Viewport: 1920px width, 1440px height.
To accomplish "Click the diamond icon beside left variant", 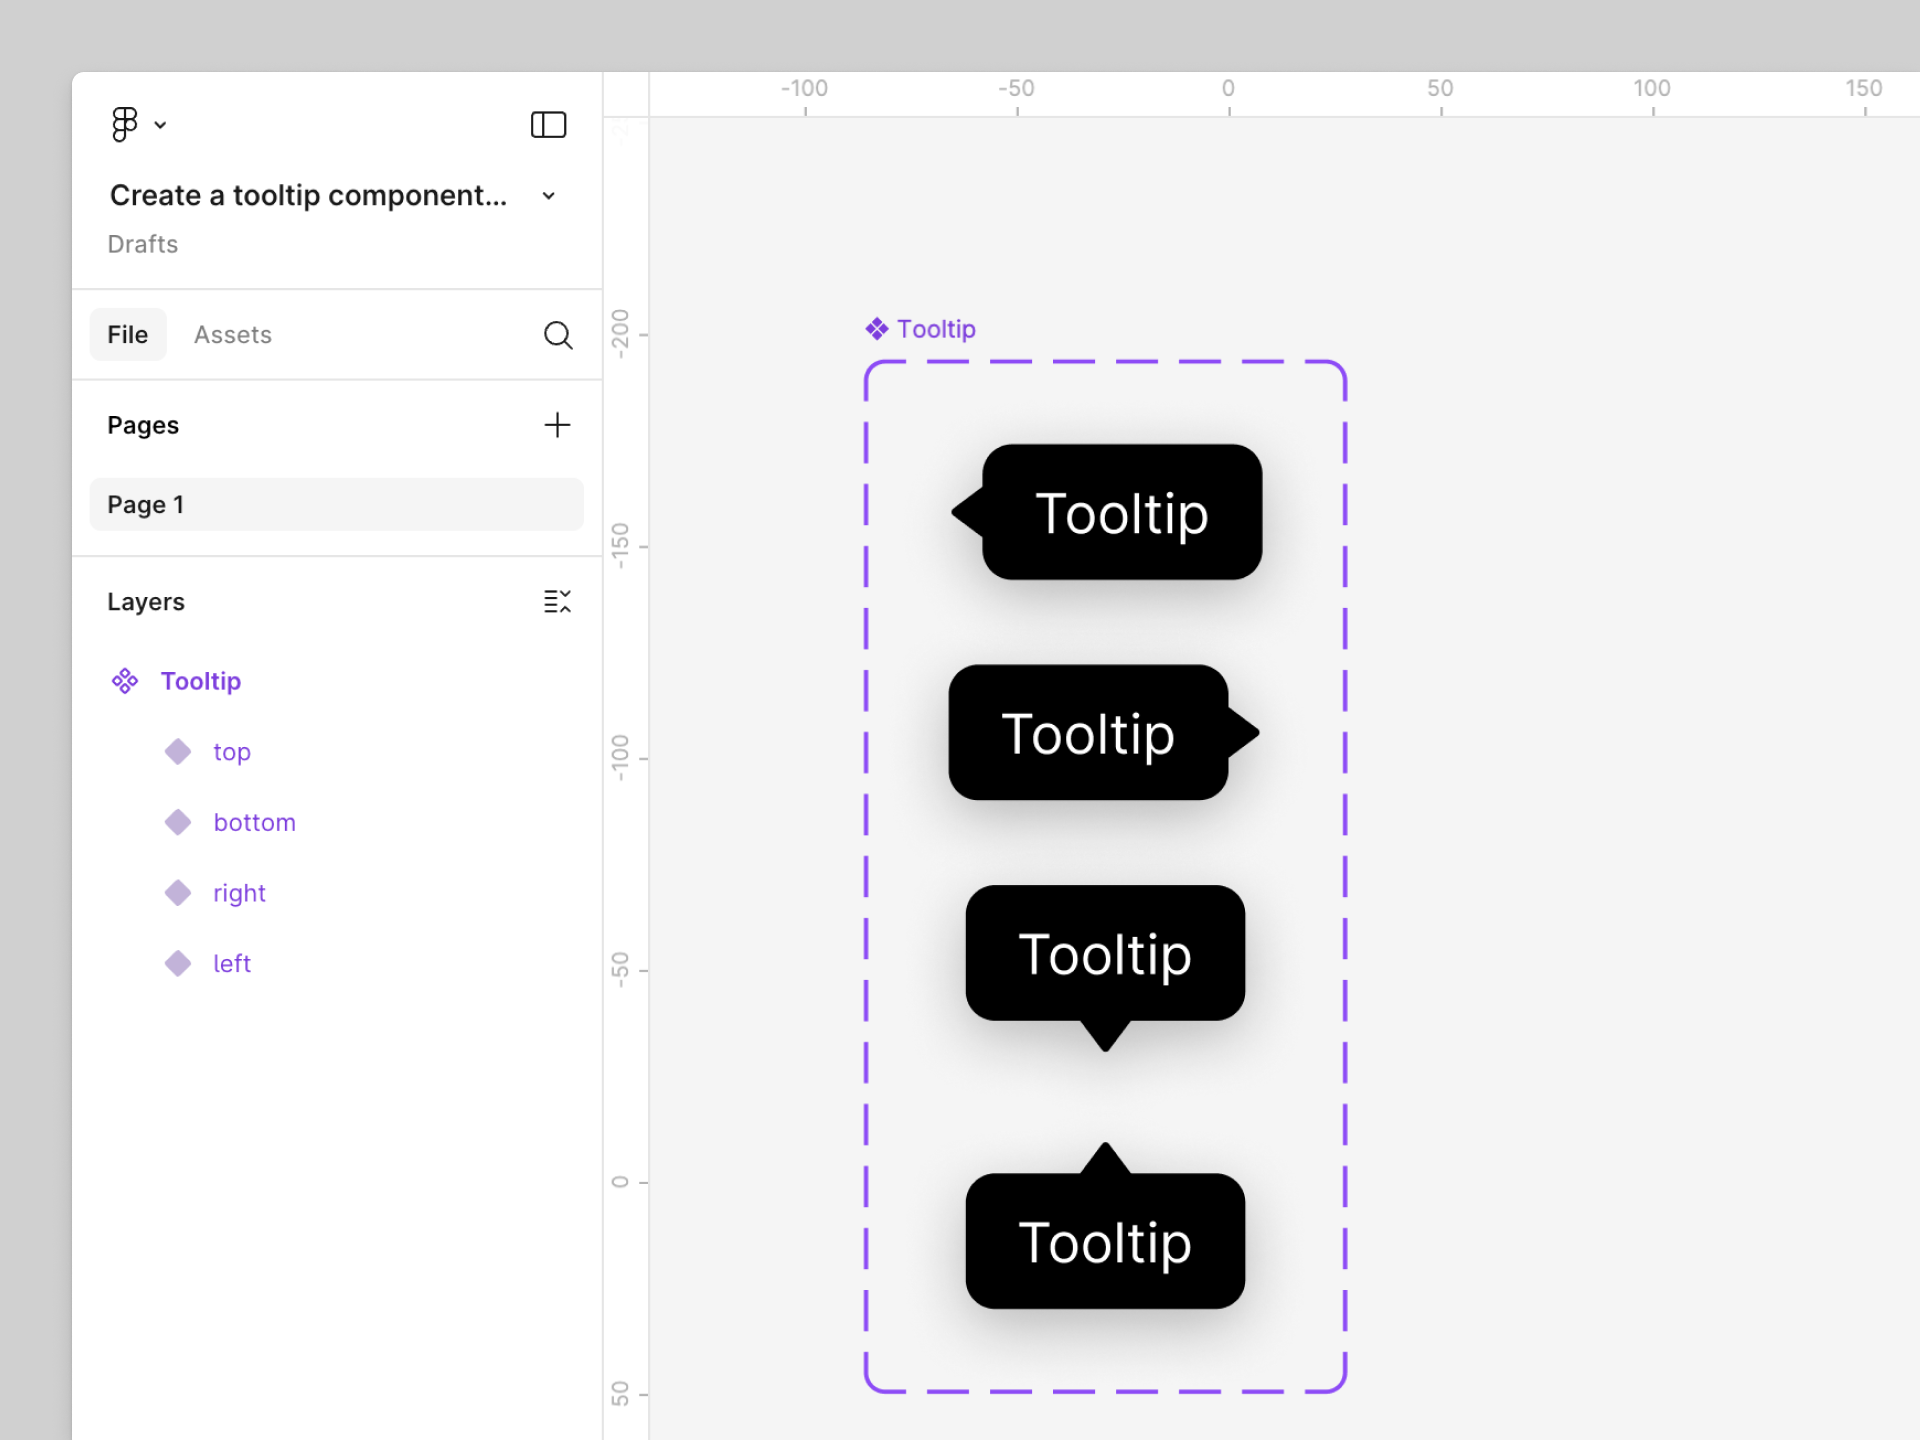I will (178, 963).
